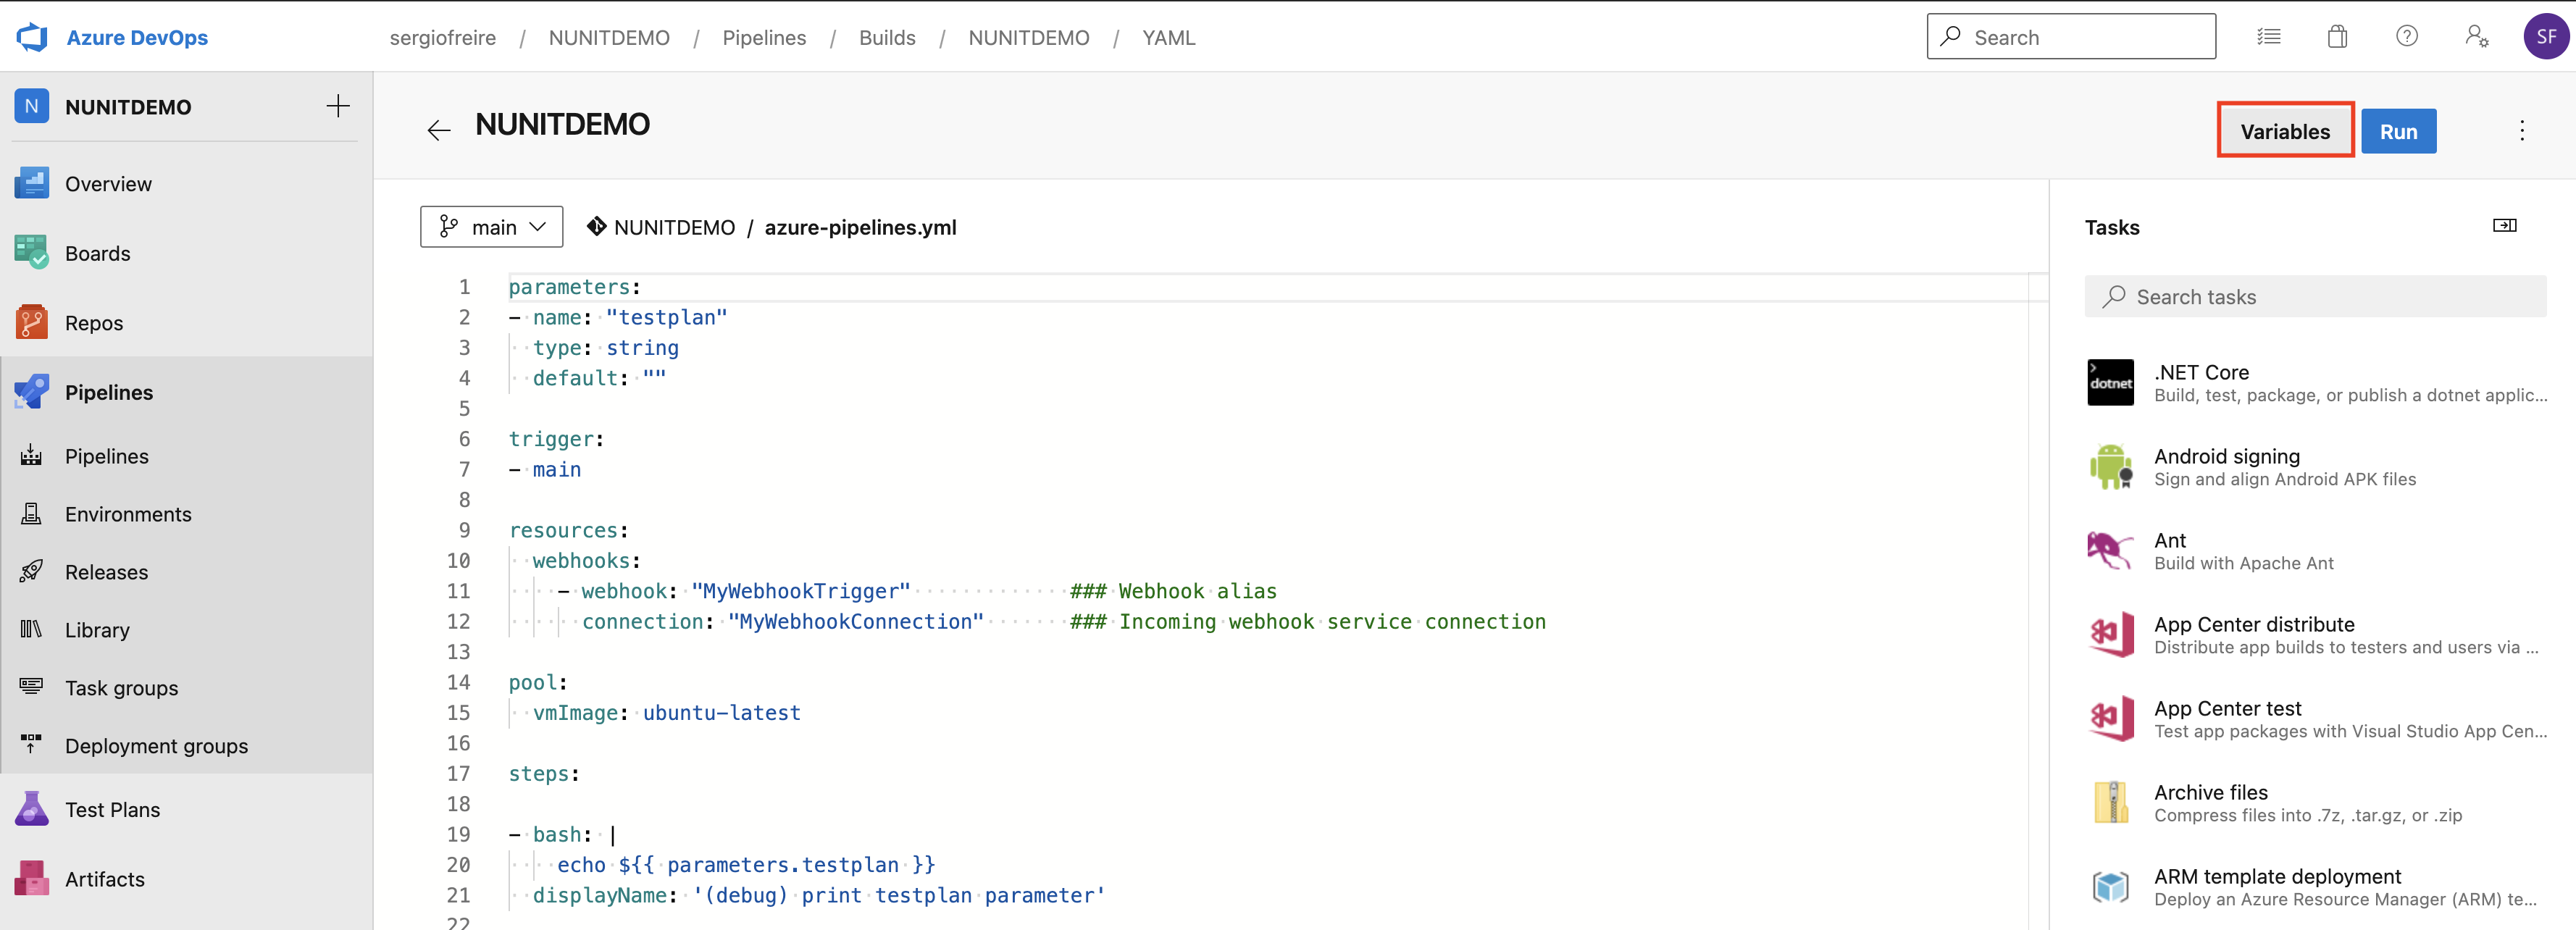Click the YAML breadcrumb link
The width and height of the screenshot is (2576, 930).
pyautogui.click(x=1168, y=37)
